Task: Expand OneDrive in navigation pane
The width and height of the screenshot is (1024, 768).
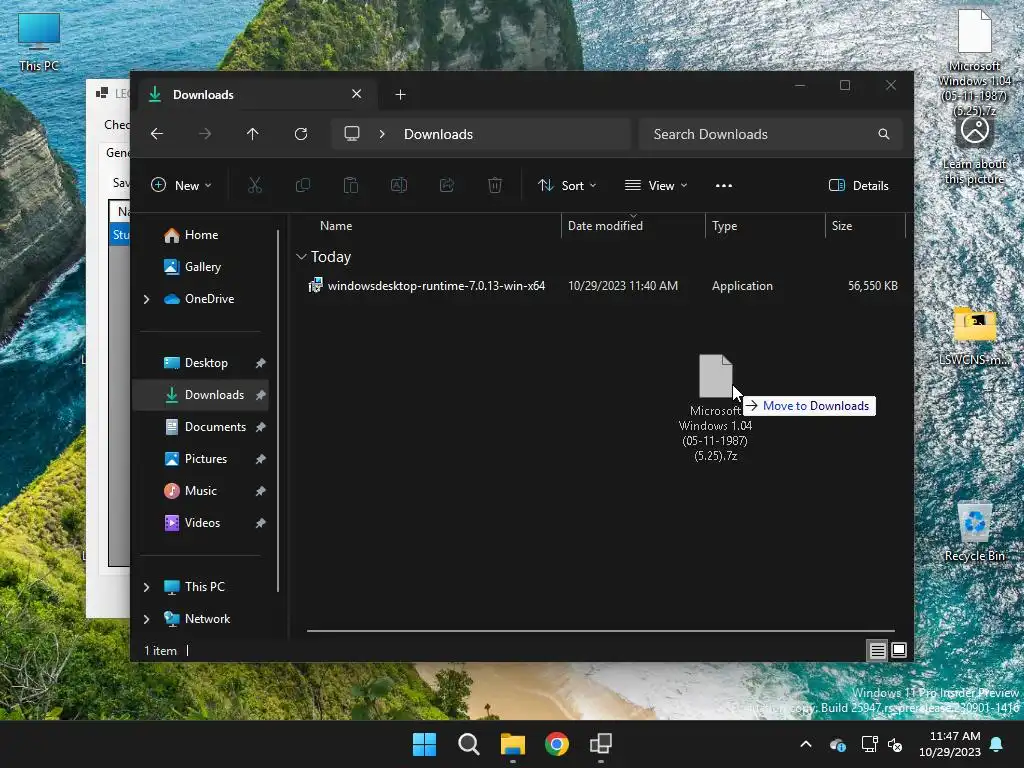Action: click(146, 299)
